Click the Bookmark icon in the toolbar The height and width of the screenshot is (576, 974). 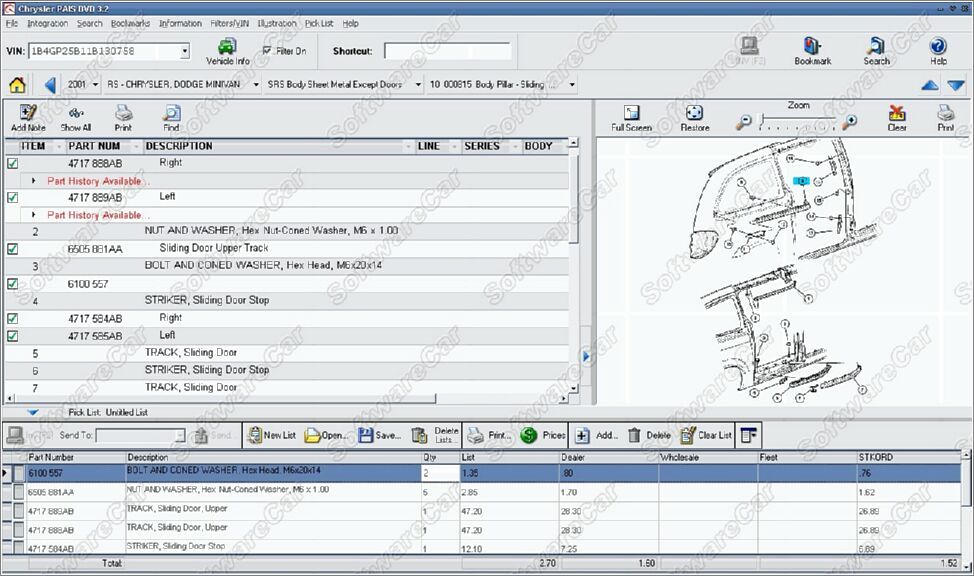tap(812, 50)
